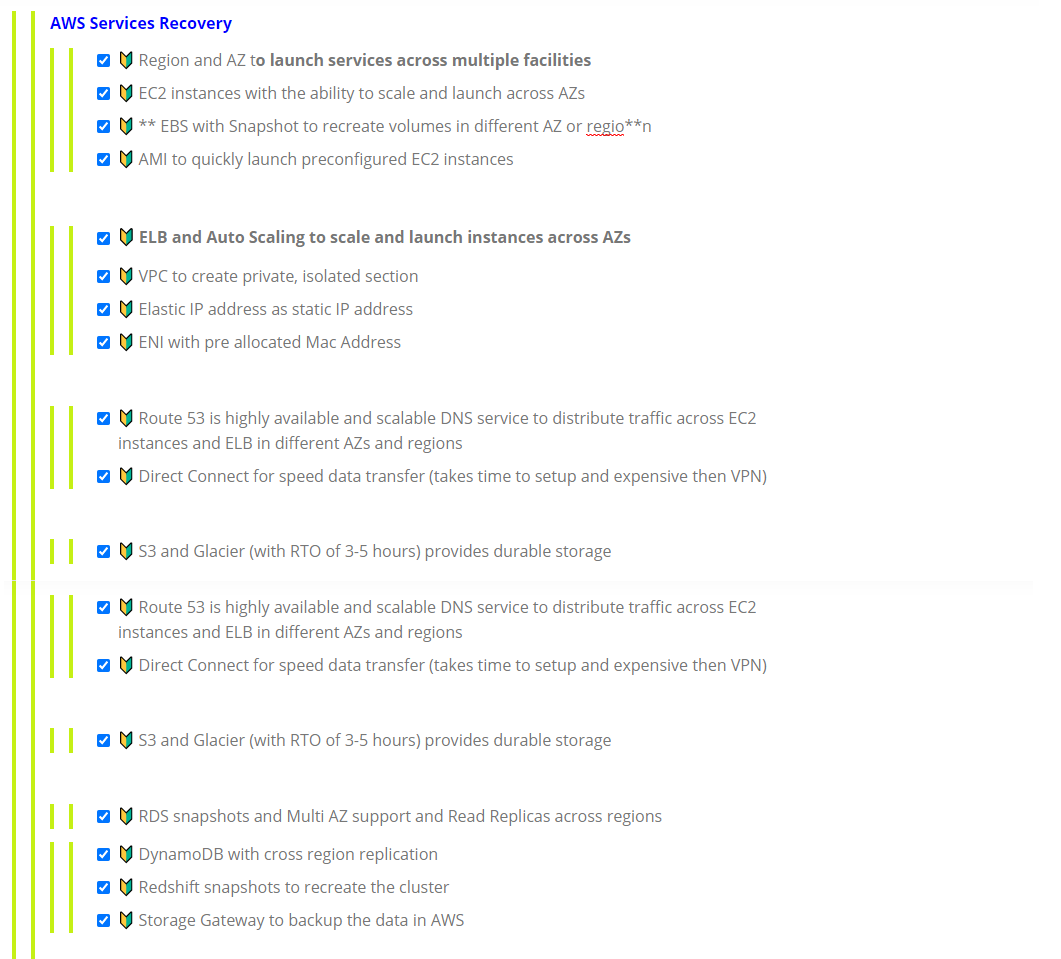Uncheck the Storage Gateway checkbox
Image resolution: width=1061 pixels, height=959 pixels.
pos(104,920)
